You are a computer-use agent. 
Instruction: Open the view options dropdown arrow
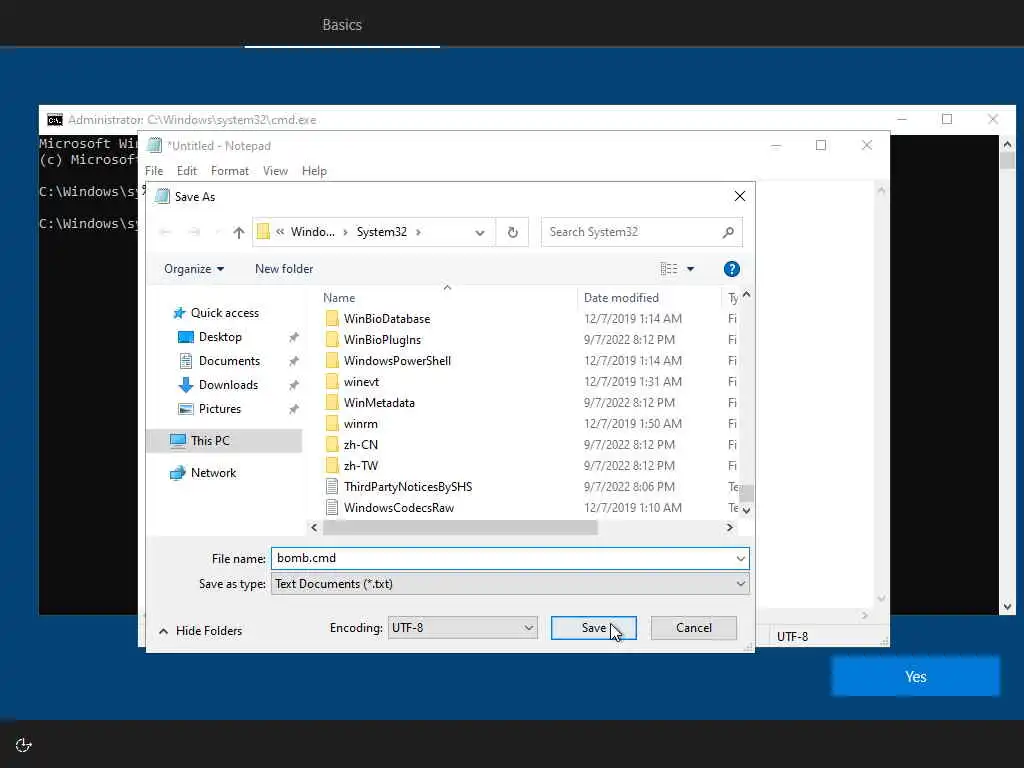[690, 269]
